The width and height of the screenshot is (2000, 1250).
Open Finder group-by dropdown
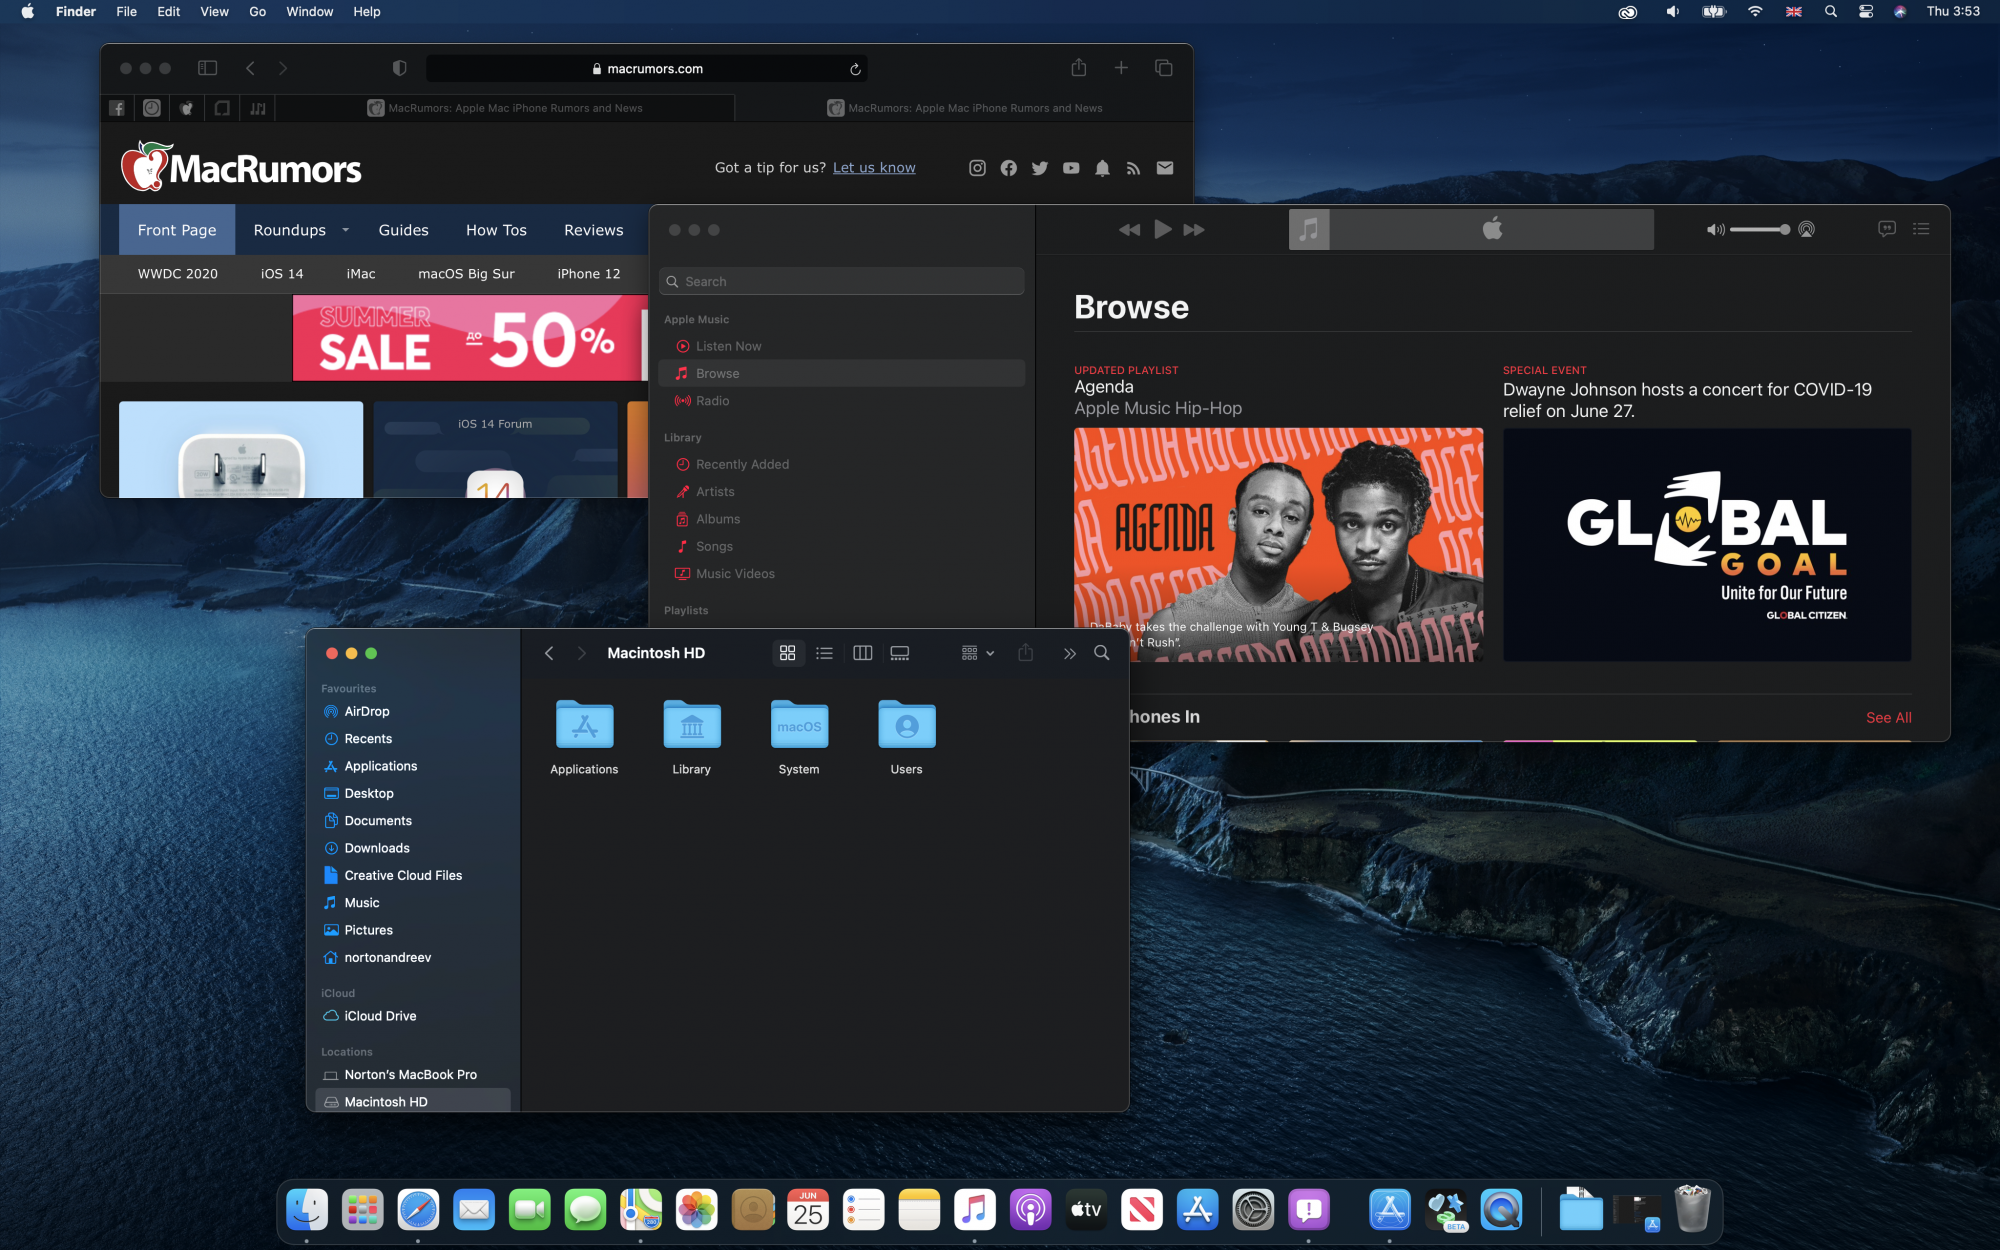(977, 653)
